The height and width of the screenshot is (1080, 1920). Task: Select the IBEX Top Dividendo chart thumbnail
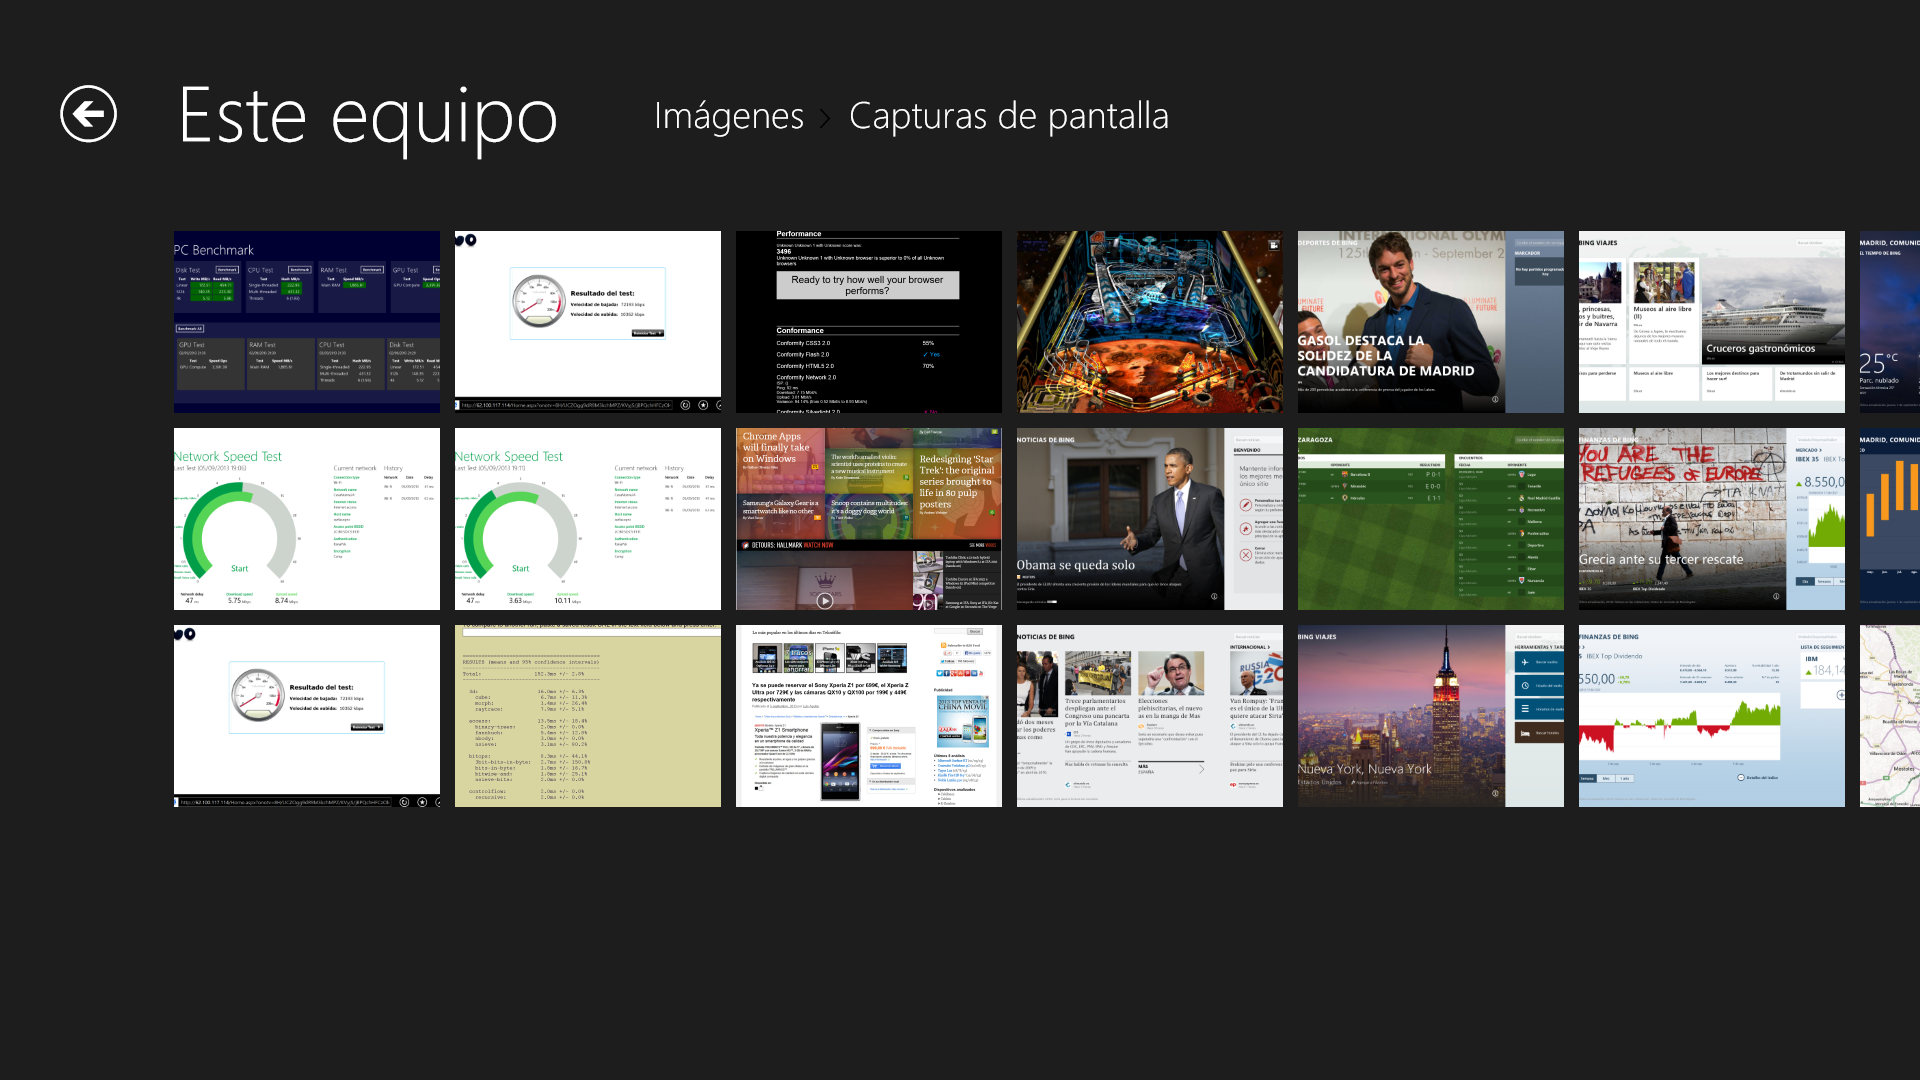[x=1711, y=716]
